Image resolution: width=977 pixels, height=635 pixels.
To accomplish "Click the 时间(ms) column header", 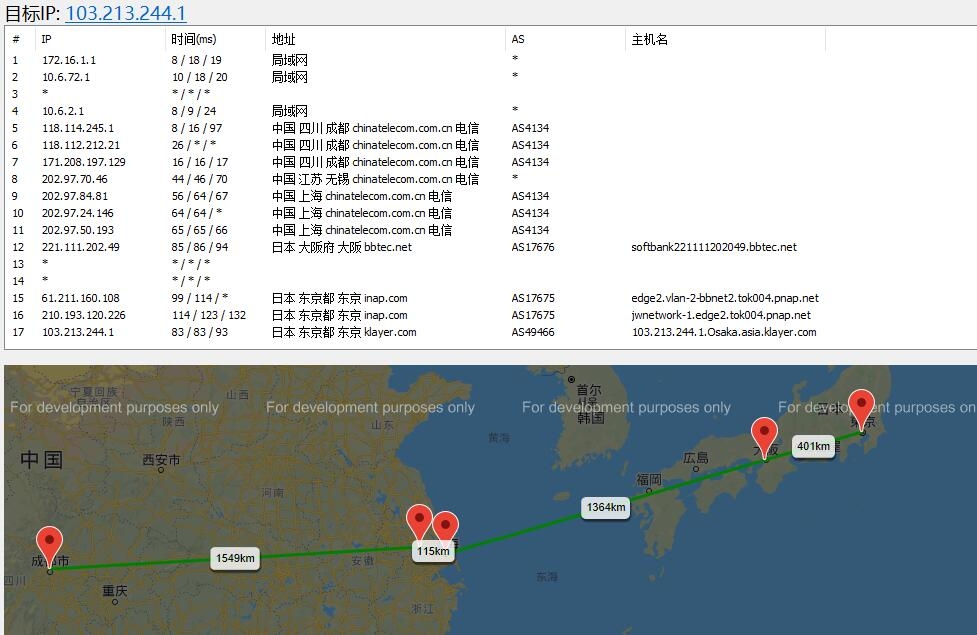I will click(x=193, y=39).
